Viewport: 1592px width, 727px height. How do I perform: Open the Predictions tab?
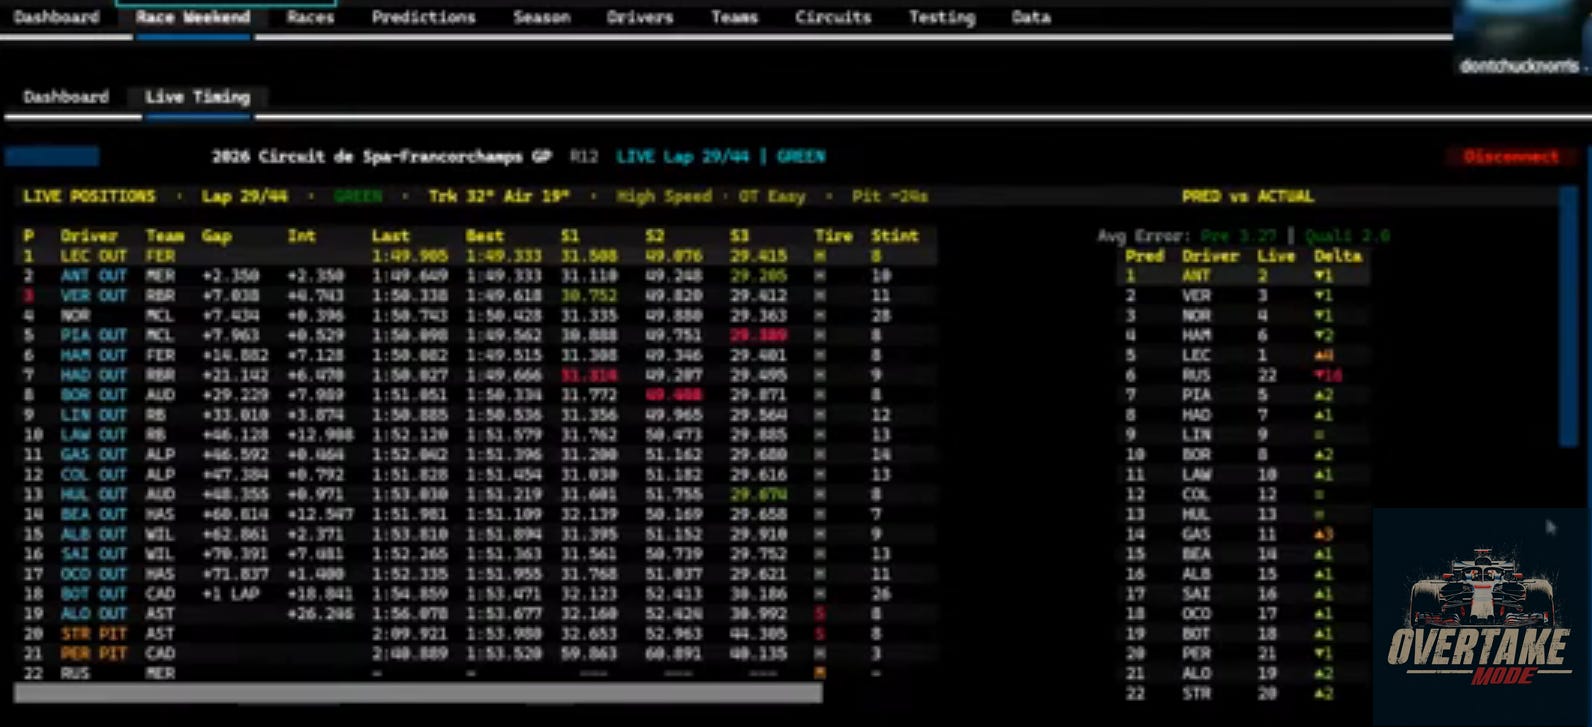click(x=424, y=17)
